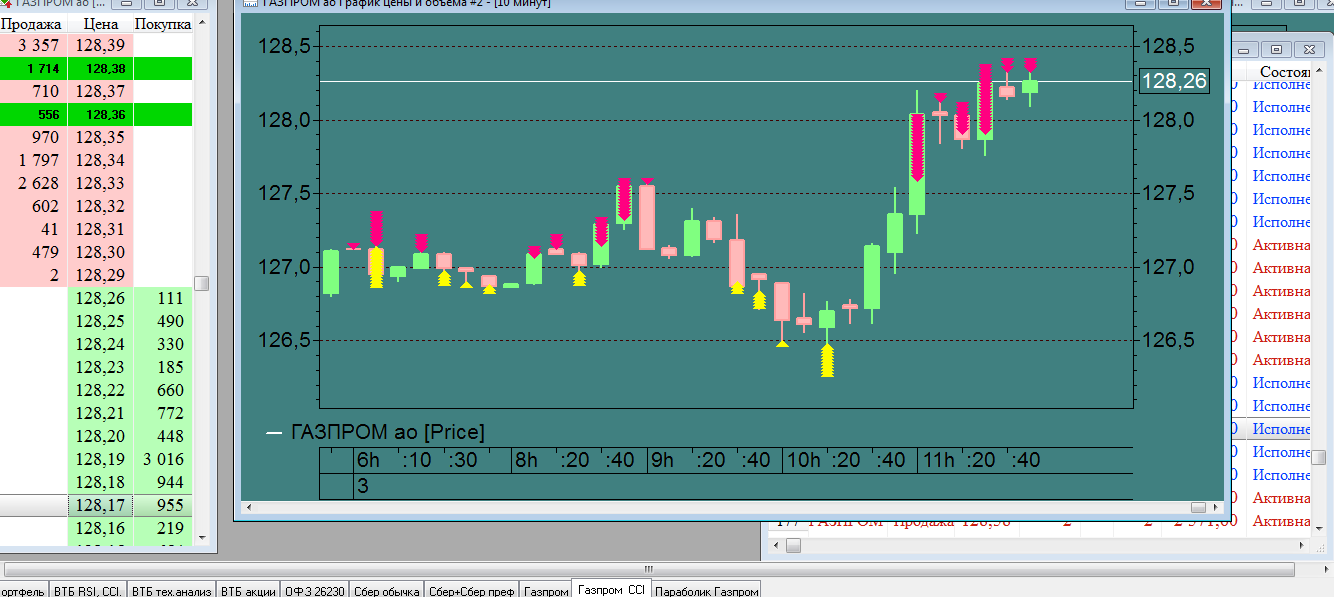Click the current price label 128,26 on chart
This screenshot has width=1334, height=597.
(x=1174, y=81)
